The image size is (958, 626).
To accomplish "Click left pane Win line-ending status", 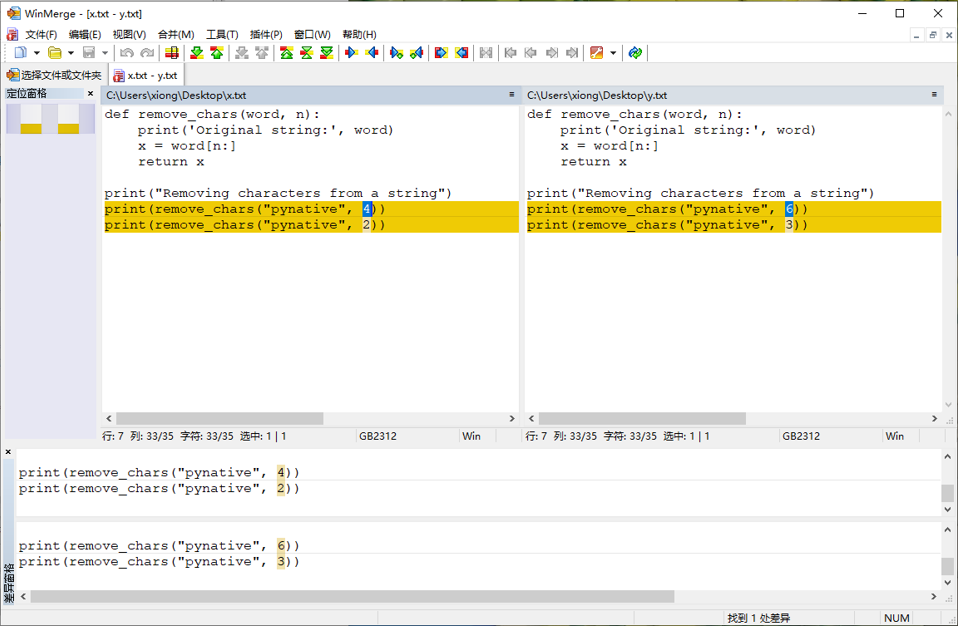I will point(471,436).
